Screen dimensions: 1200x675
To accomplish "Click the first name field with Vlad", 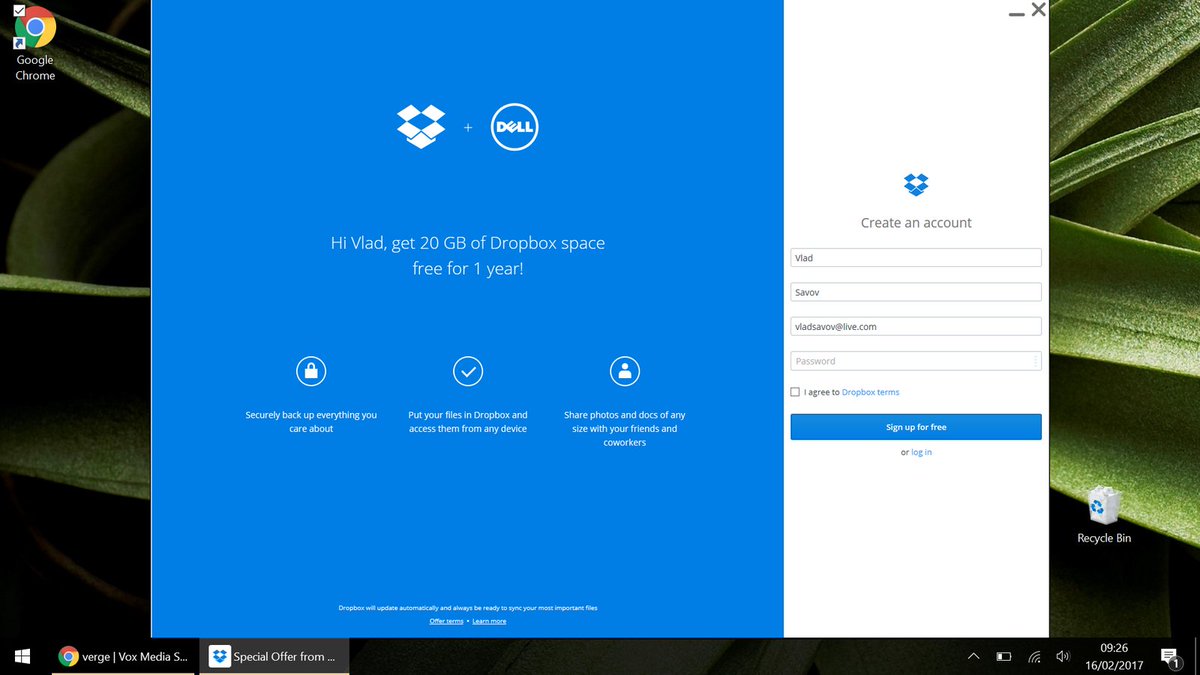I will point(916,258).
